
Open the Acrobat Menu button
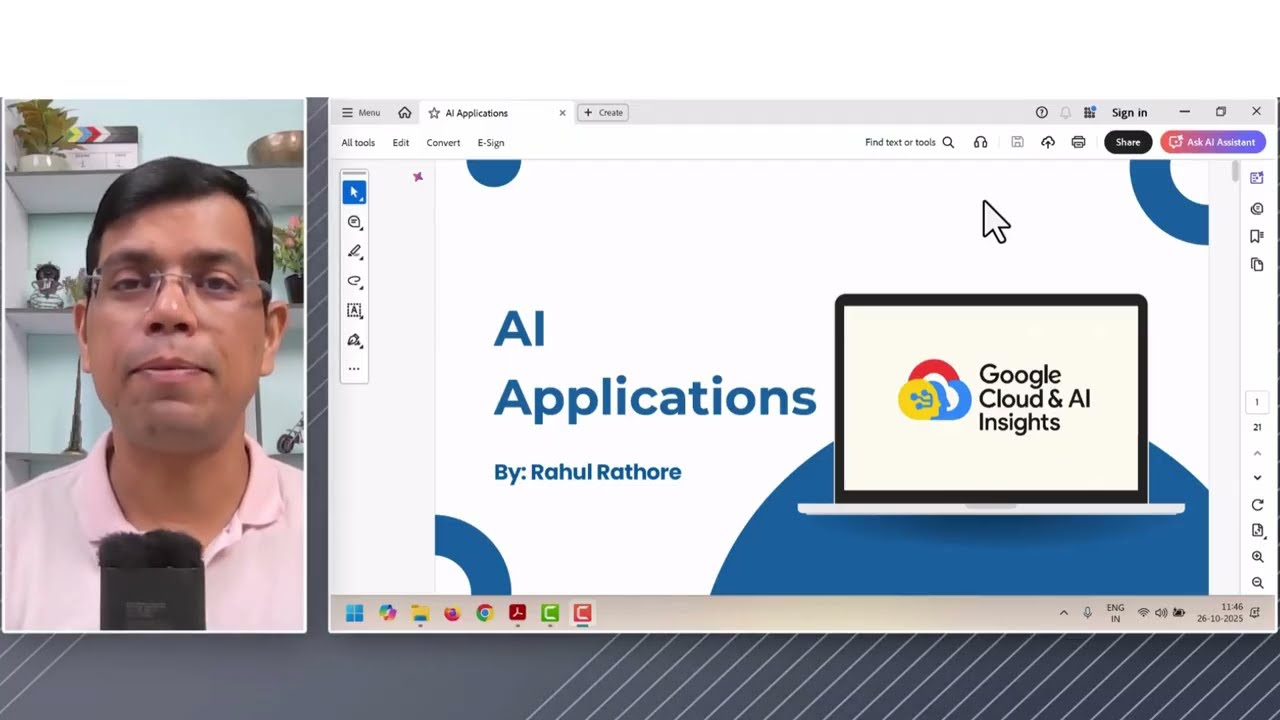point(361,113)
